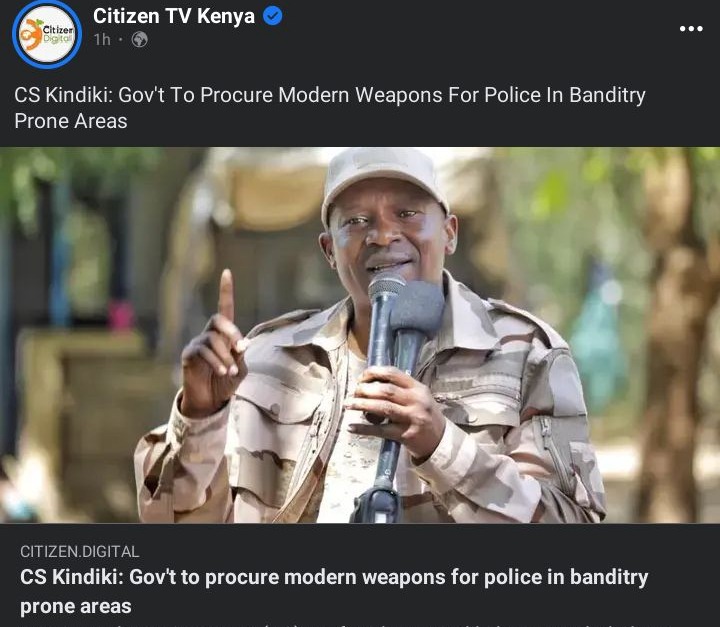Open the Citizen Digital profile picture
Viewport: 720px width, 627px height.
point(47,34)
